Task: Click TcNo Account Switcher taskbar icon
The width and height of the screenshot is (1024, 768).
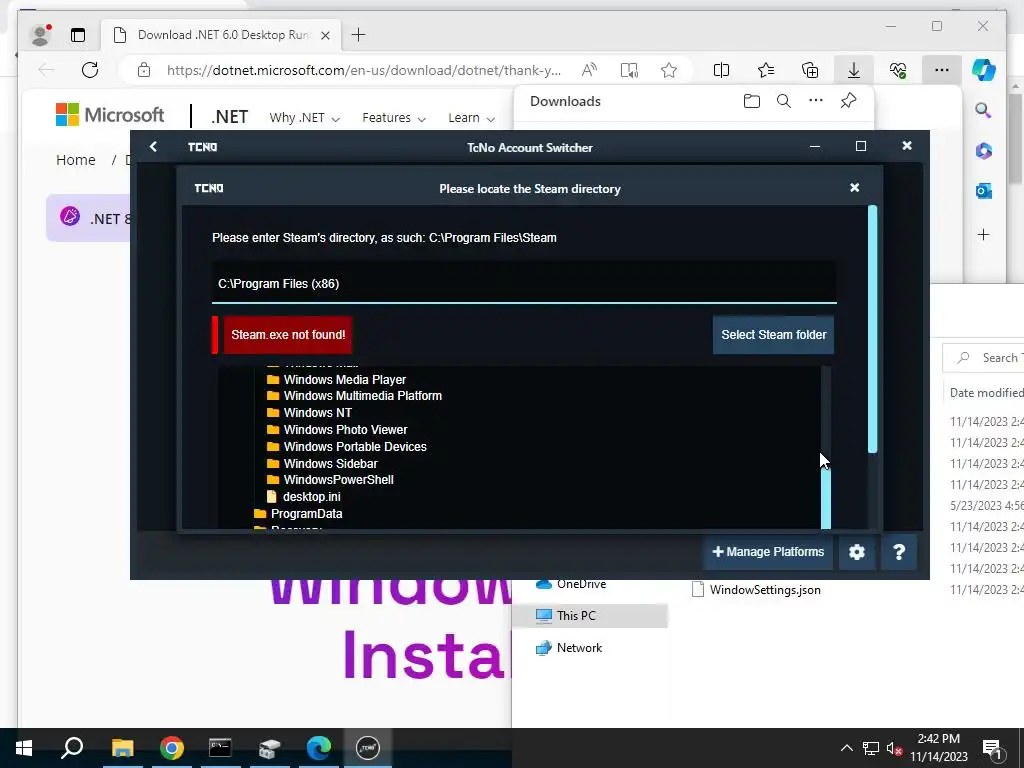Action: (x=368, y=748)
